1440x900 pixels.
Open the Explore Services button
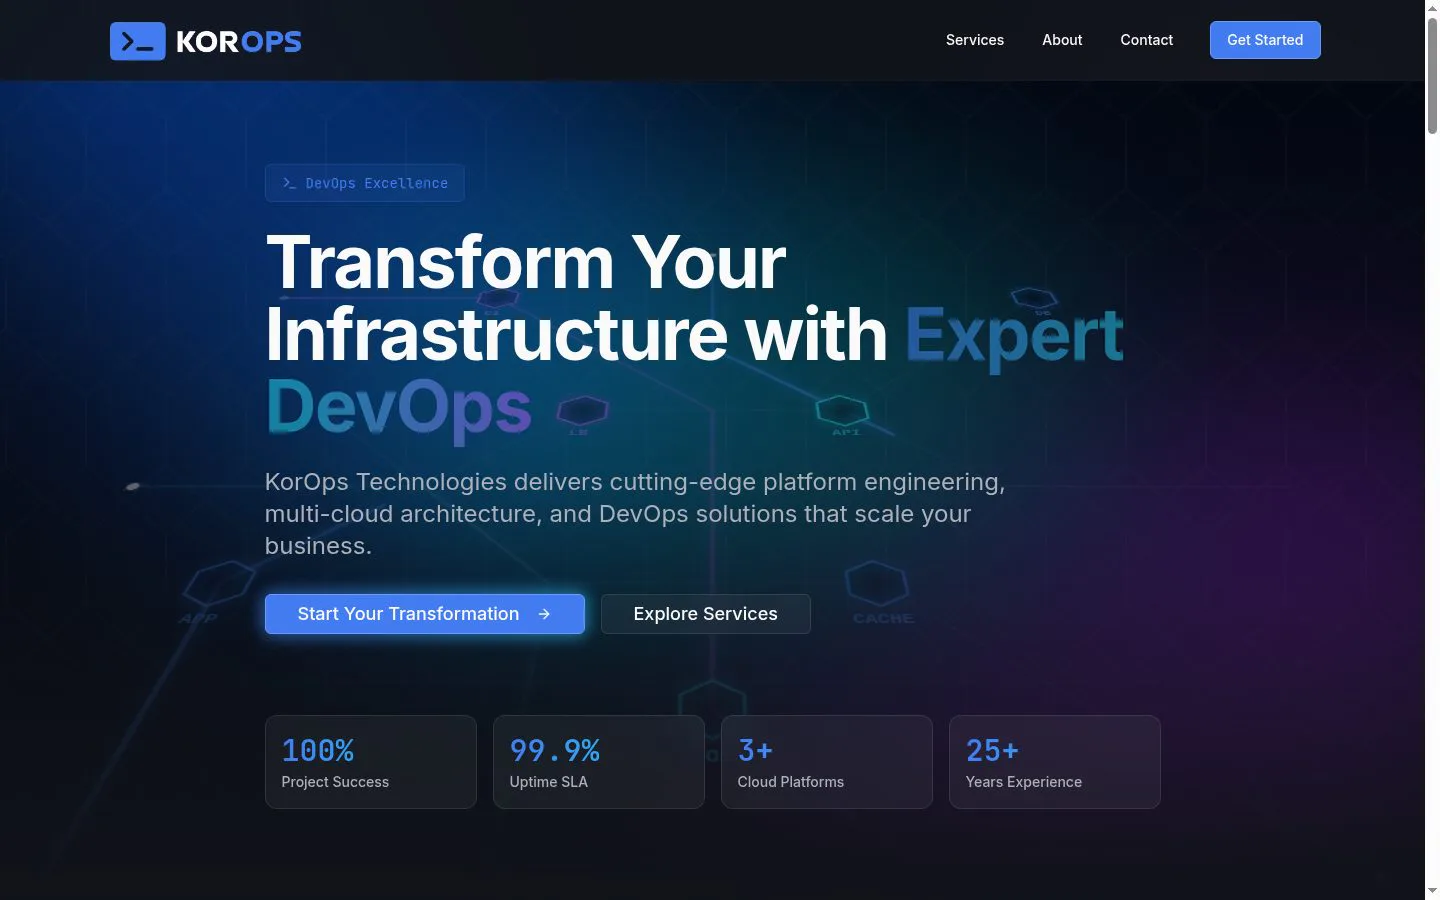[x=706, y=614]
